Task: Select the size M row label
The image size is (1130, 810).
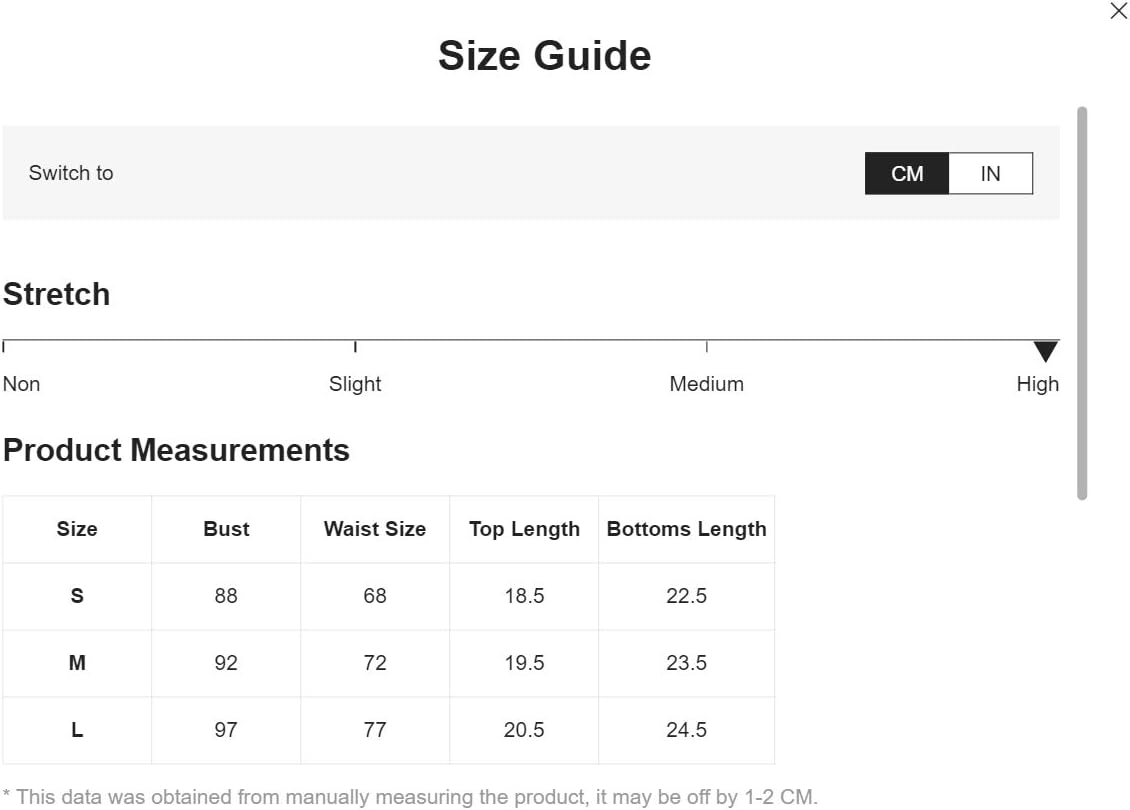Action: (77, 663)
